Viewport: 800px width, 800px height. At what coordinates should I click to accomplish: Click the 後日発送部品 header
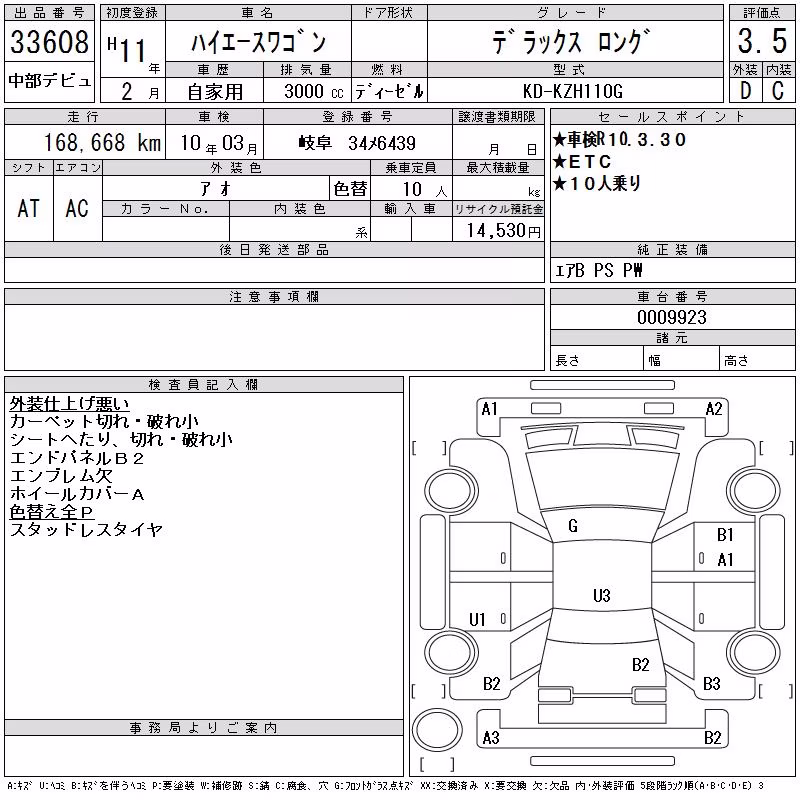pos(274,250)
